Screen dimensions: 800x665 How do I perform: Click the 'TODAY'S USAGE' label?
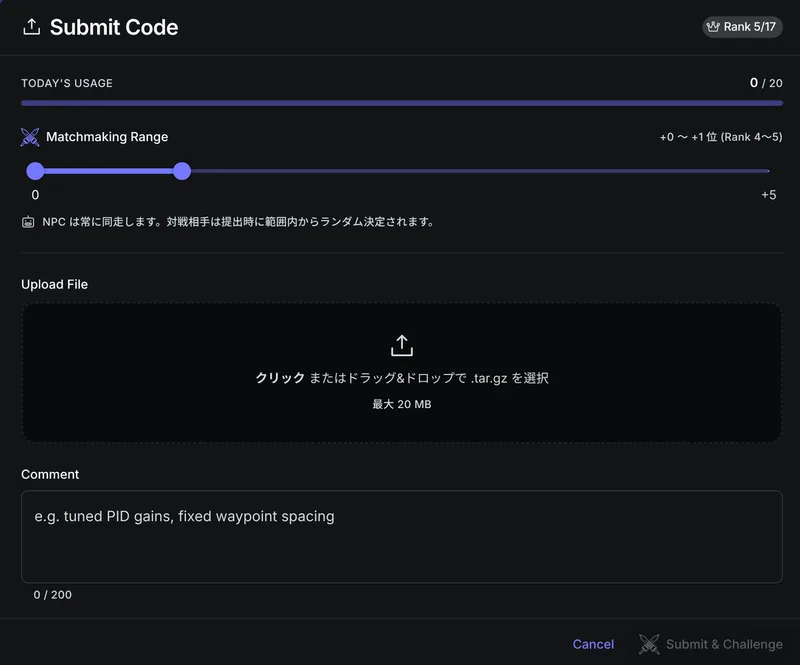(x=67, y=83)
